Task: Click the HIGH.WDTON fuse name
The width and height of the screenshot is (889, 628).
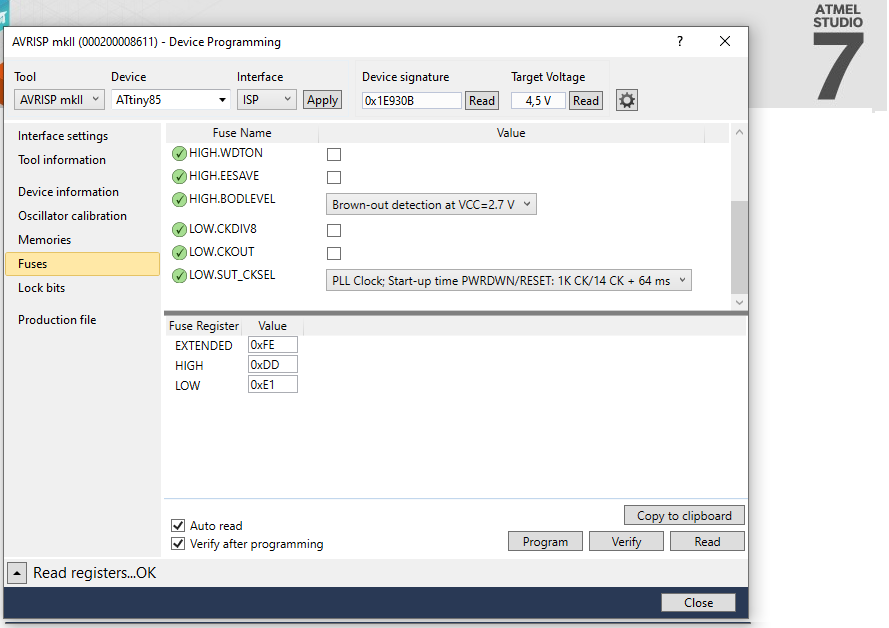Action: click(x=226, y=153)
